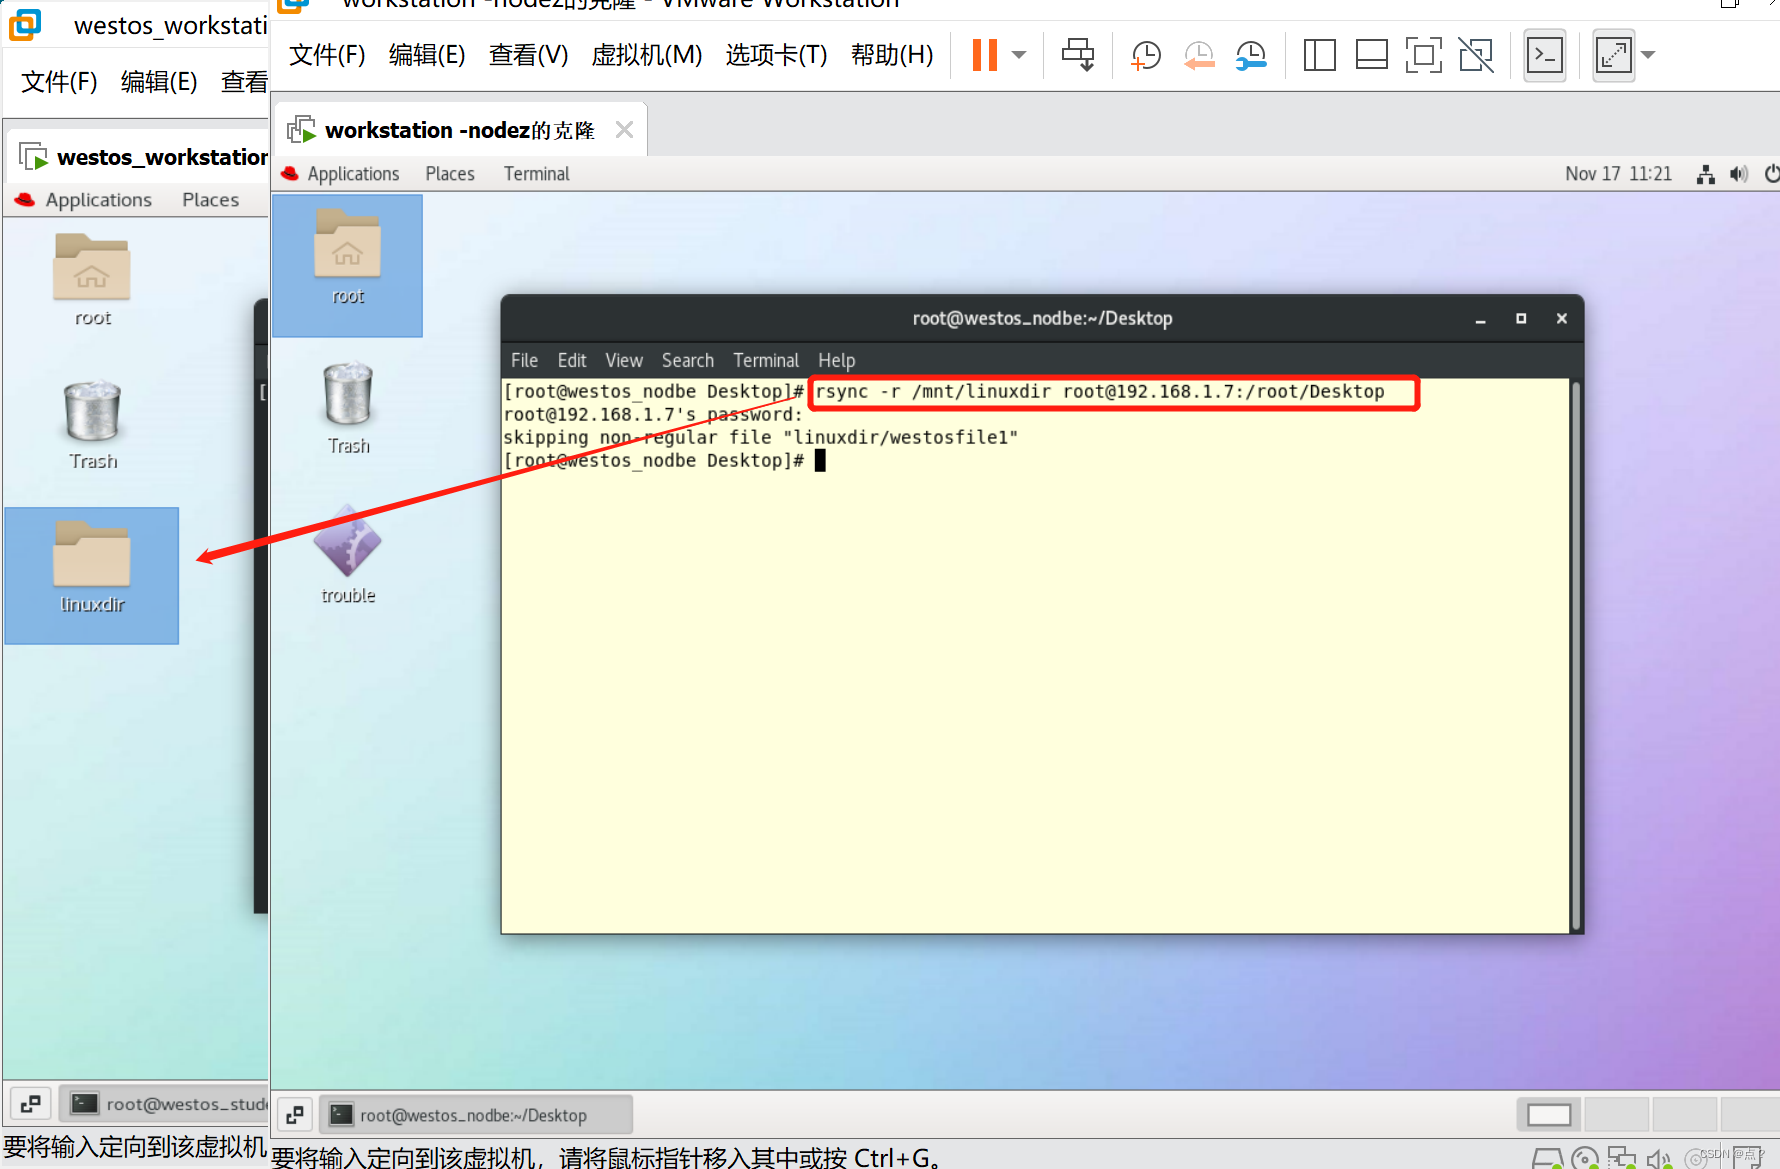Image resolution: width=1780 pixels, height=1169 pixels.
Task: Open the Places menu in the guest
Action: tap(449, 173)
